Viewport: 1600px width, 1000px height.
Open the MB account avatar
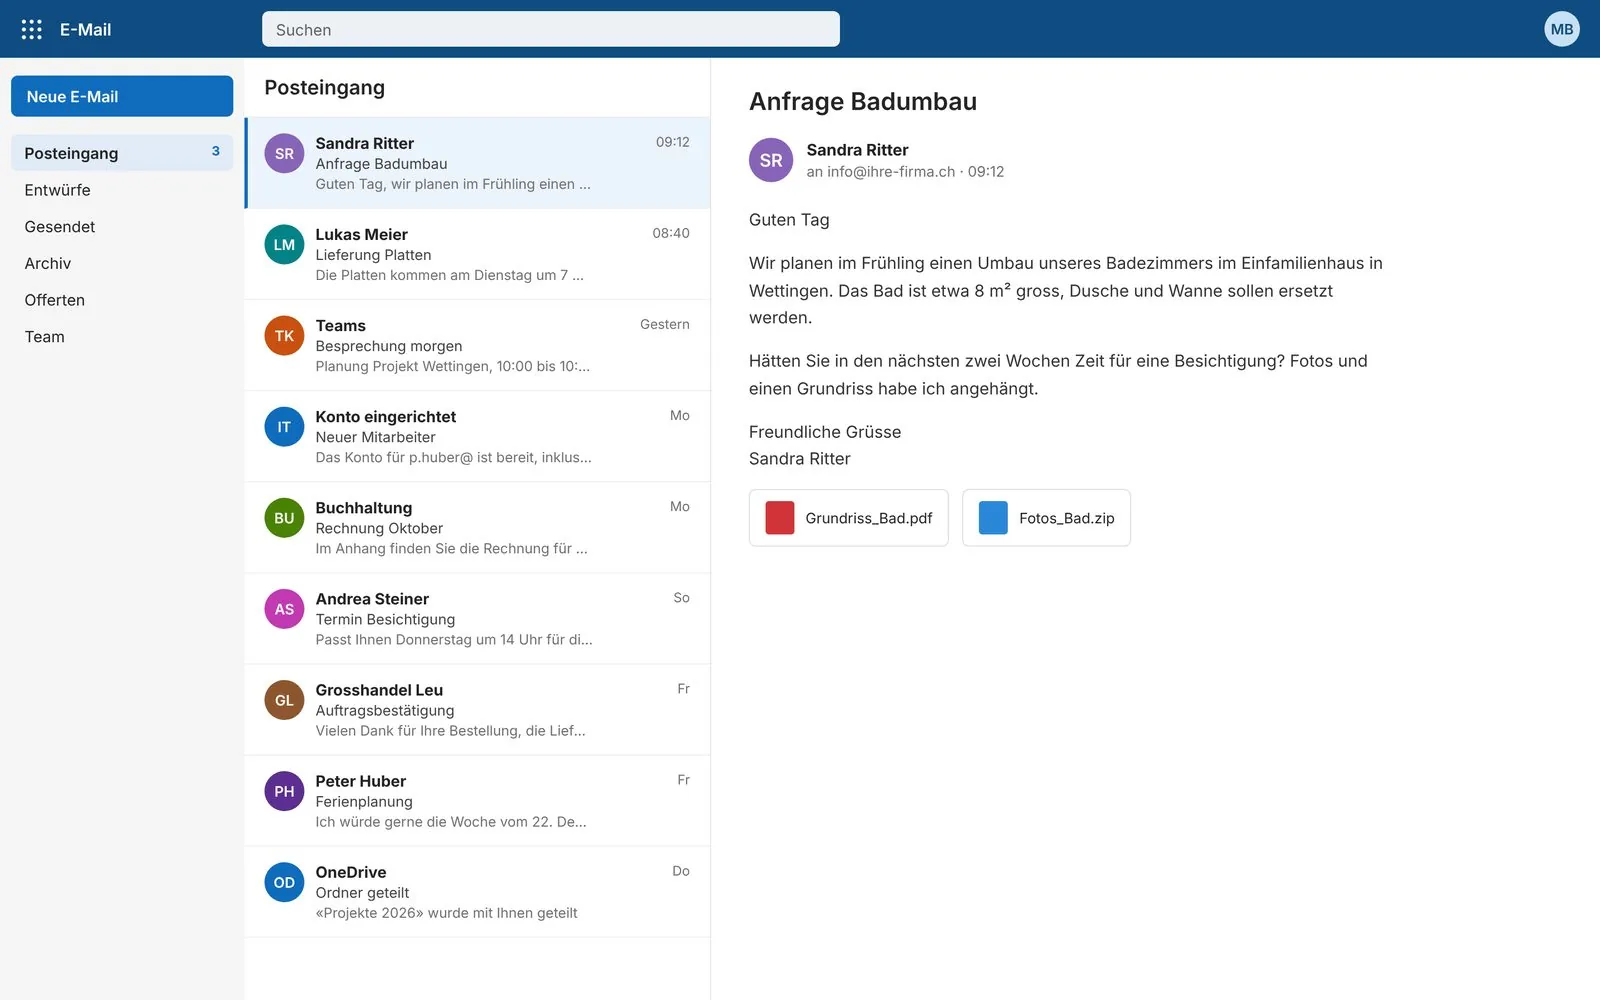click(1561, 29)
